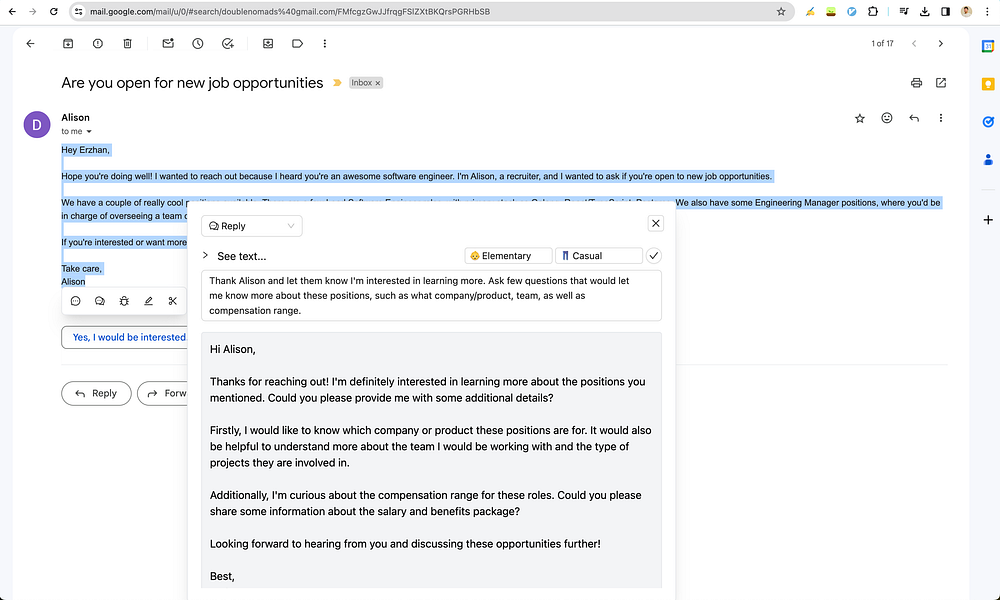Select the Elementary reading level pill
1000x600 pixels.
pos(507,255)
